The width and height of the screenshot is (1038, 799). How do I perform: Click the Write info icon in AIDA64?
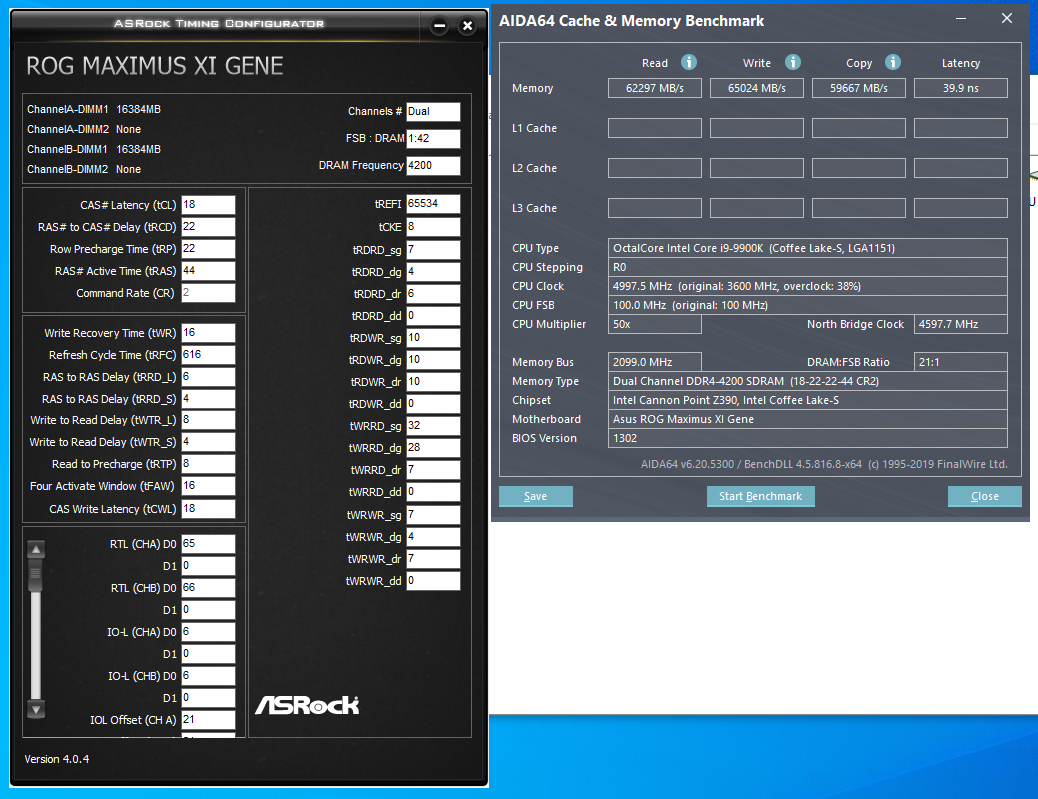tap(792, 62)
